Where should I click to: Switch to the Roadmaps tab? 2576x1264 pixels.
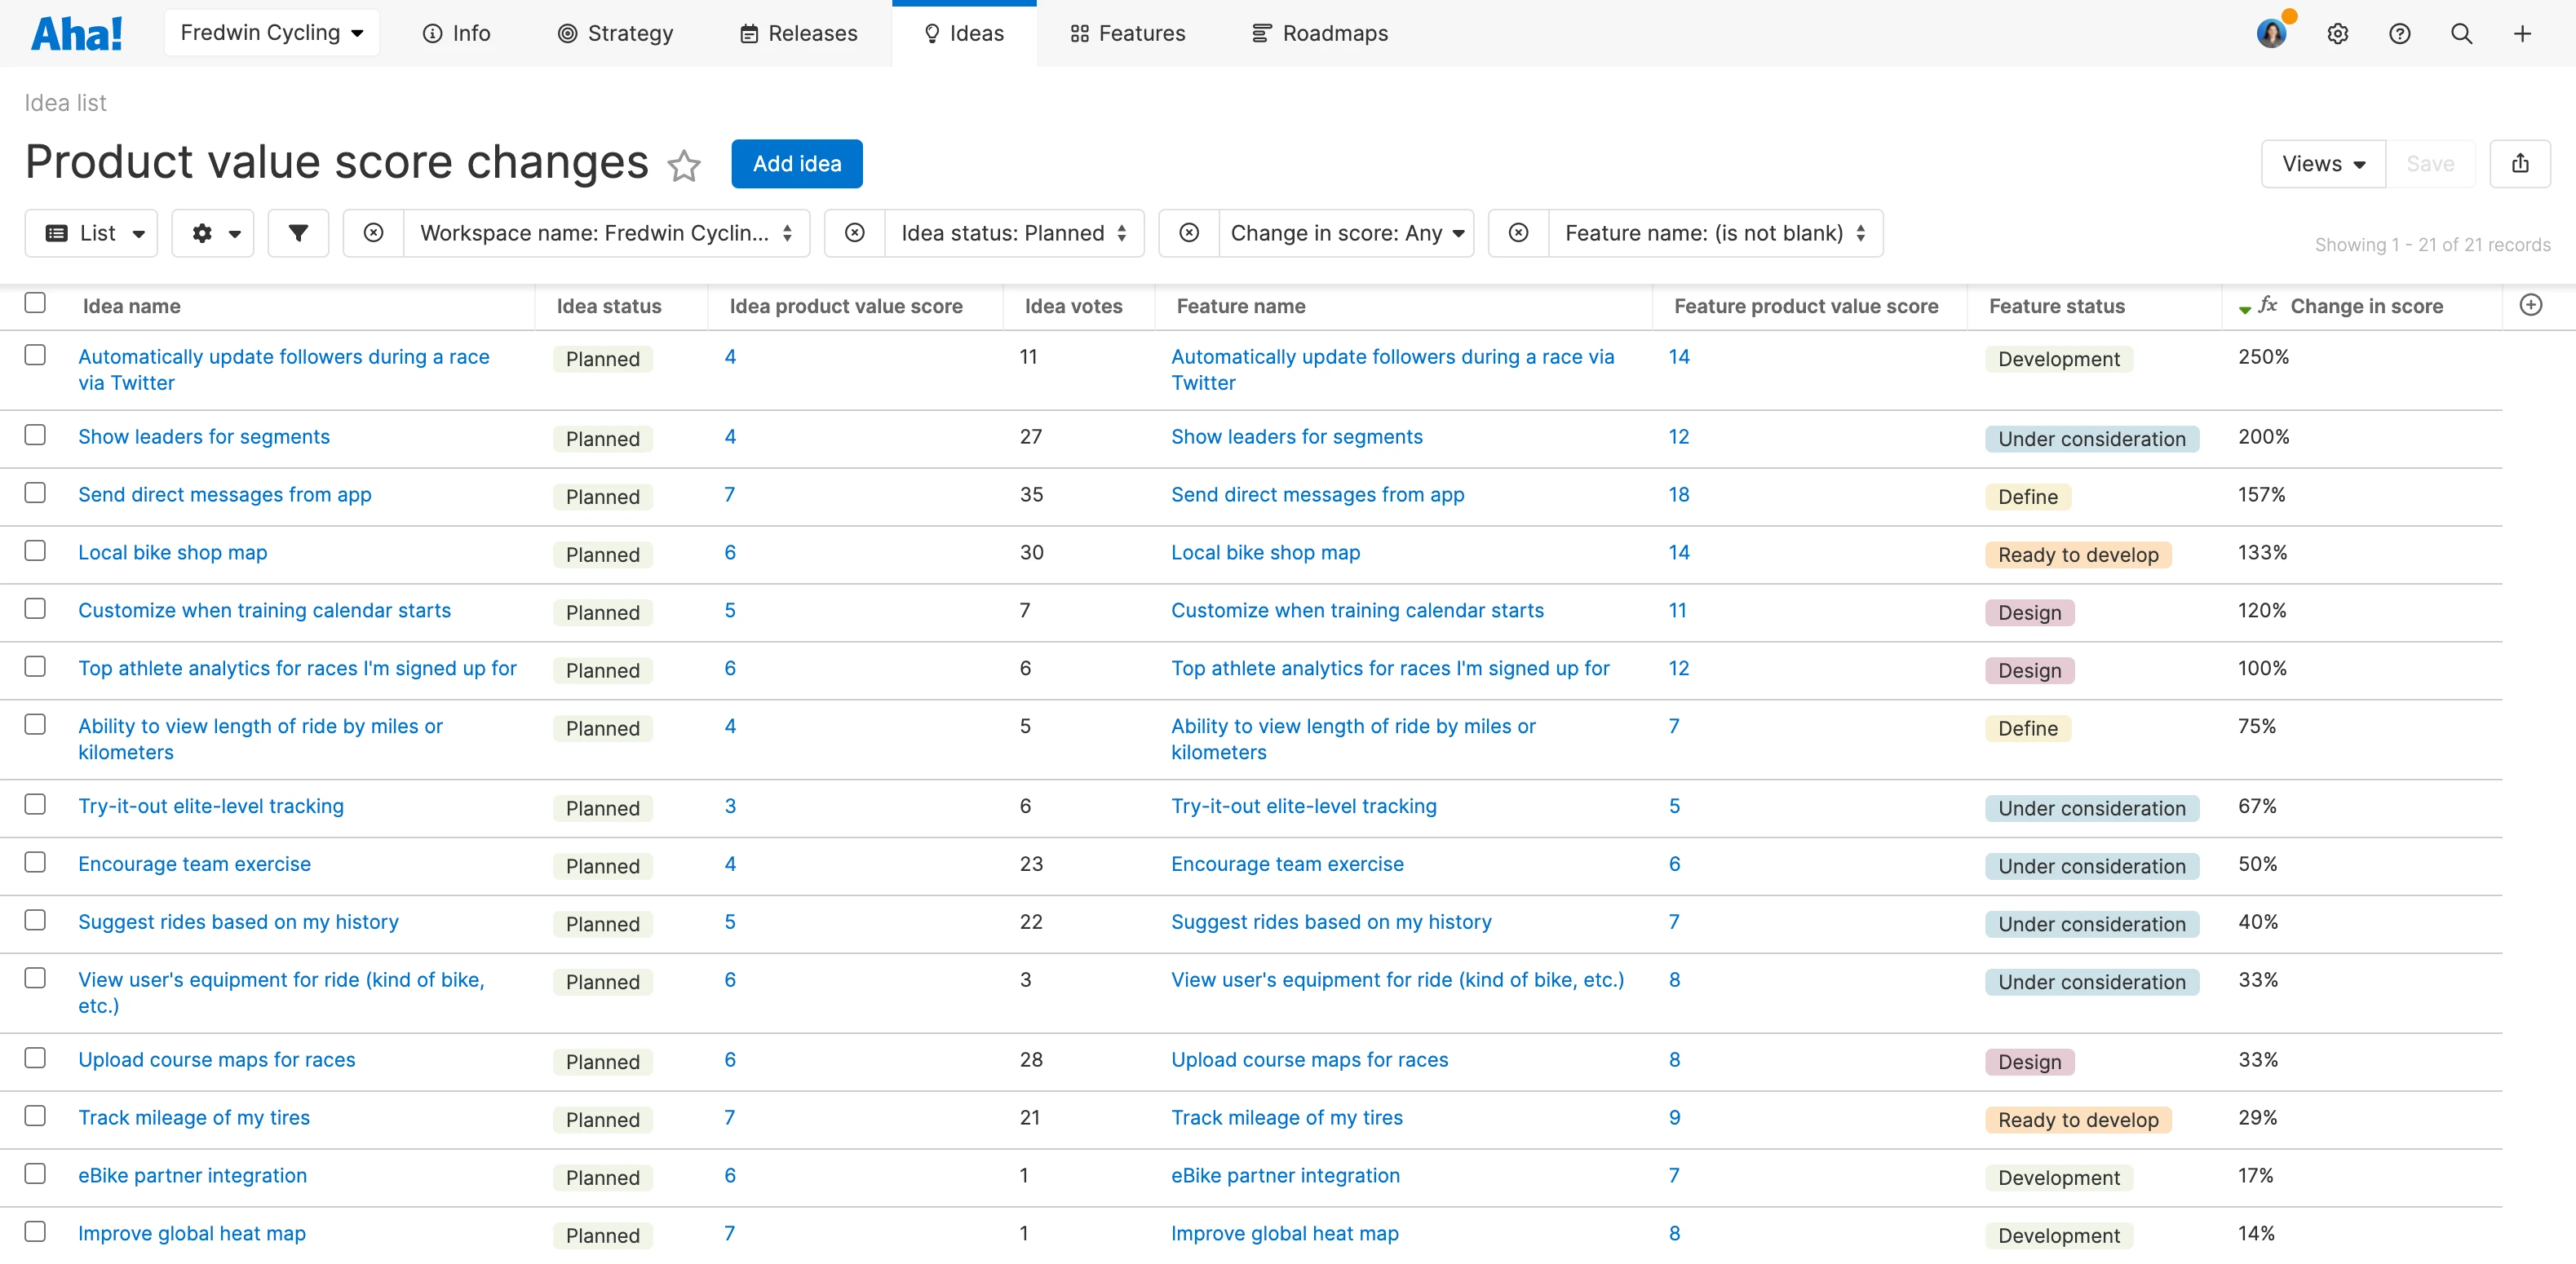click(x=1320, y=34)
